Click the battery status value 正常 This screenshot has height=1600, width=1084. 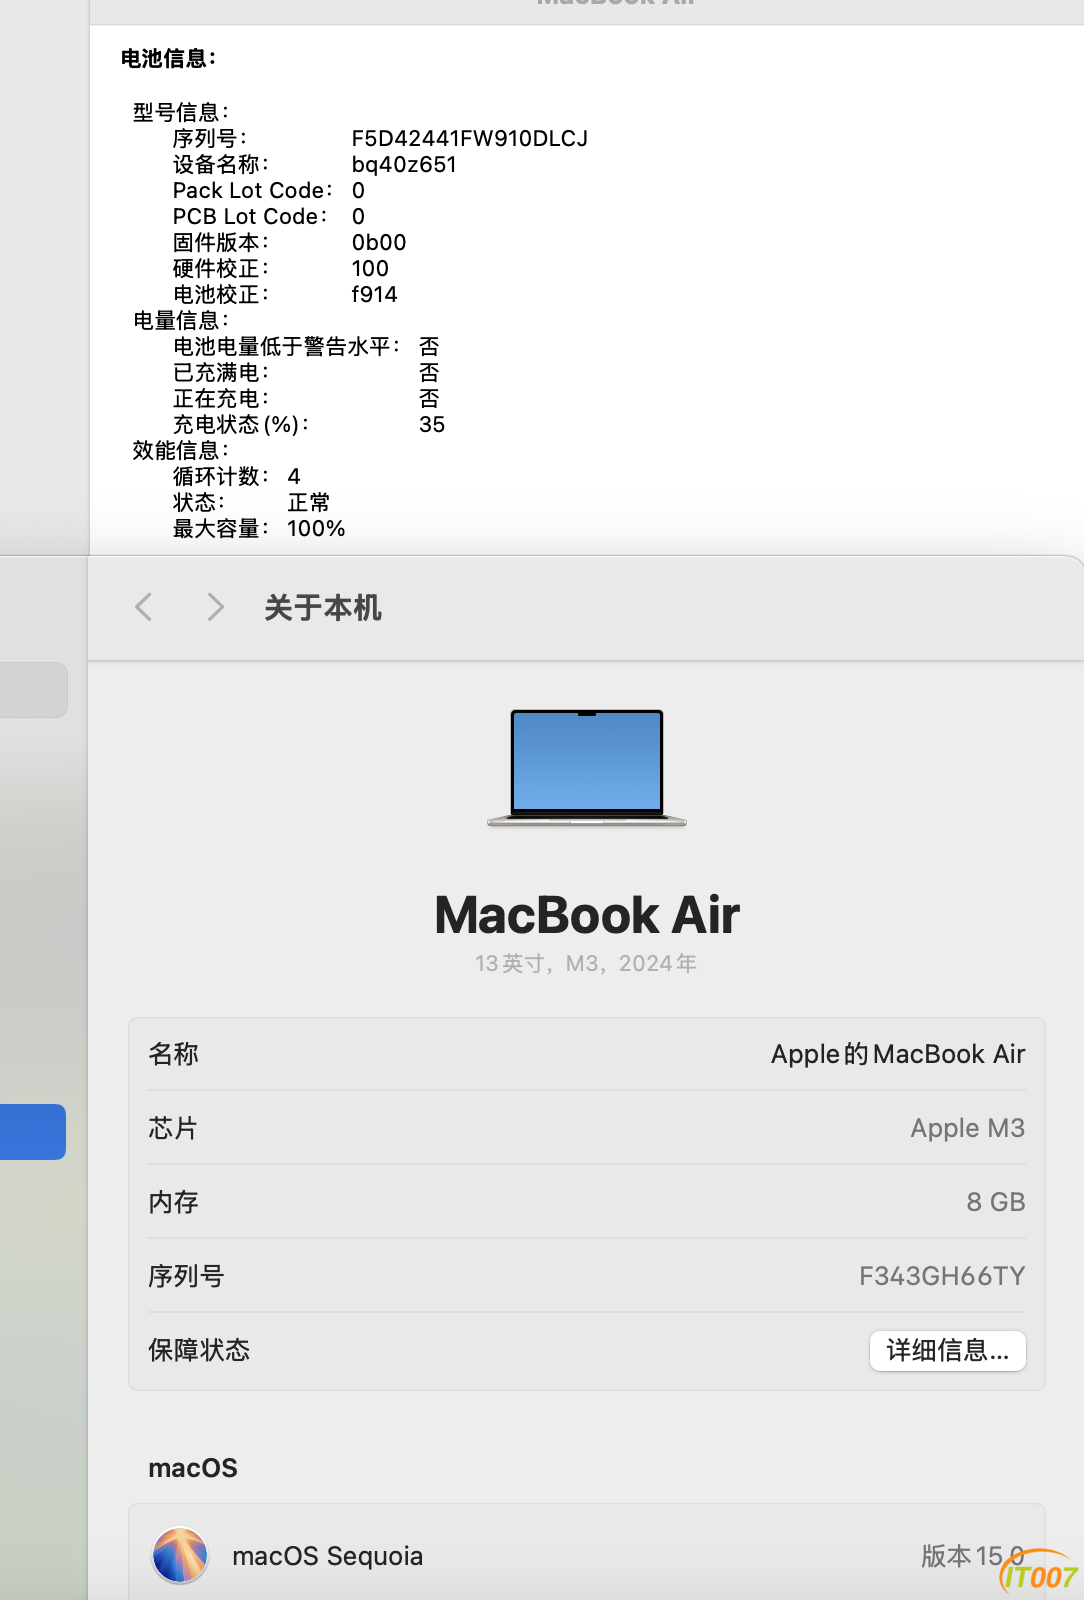309,502
